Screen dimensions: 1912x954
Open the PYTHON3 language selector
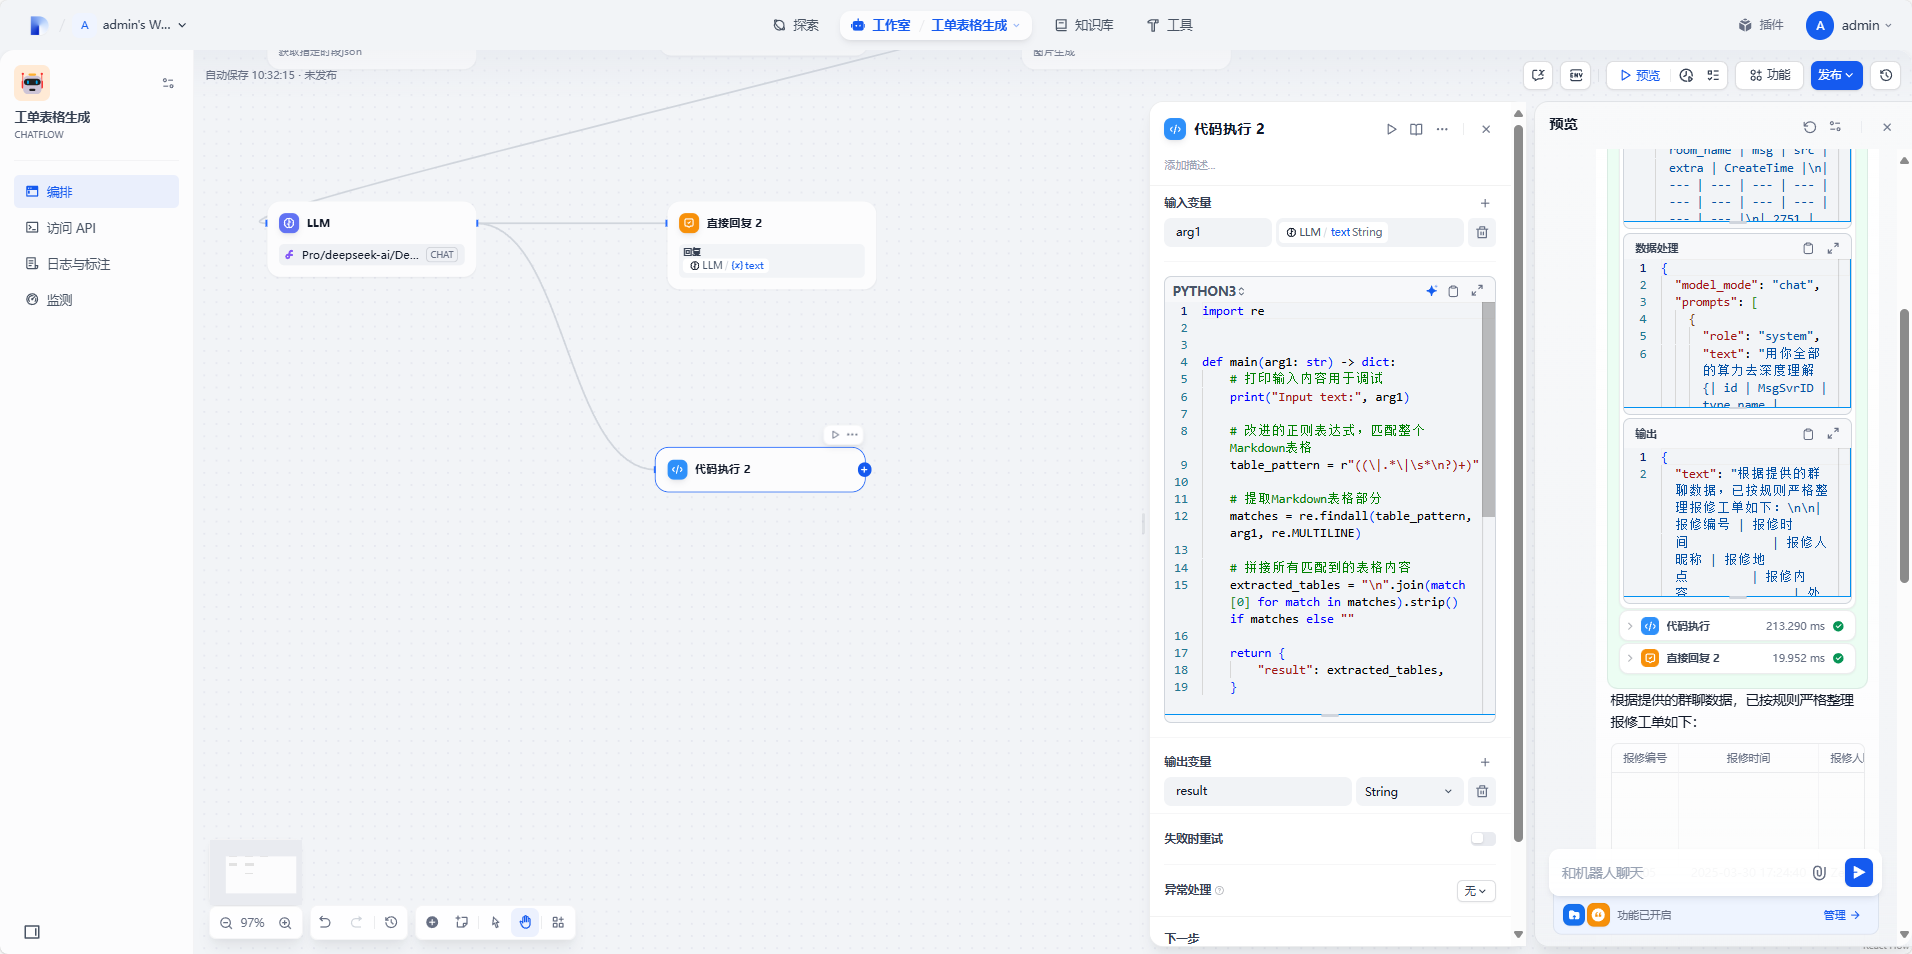pos(1209,291)
